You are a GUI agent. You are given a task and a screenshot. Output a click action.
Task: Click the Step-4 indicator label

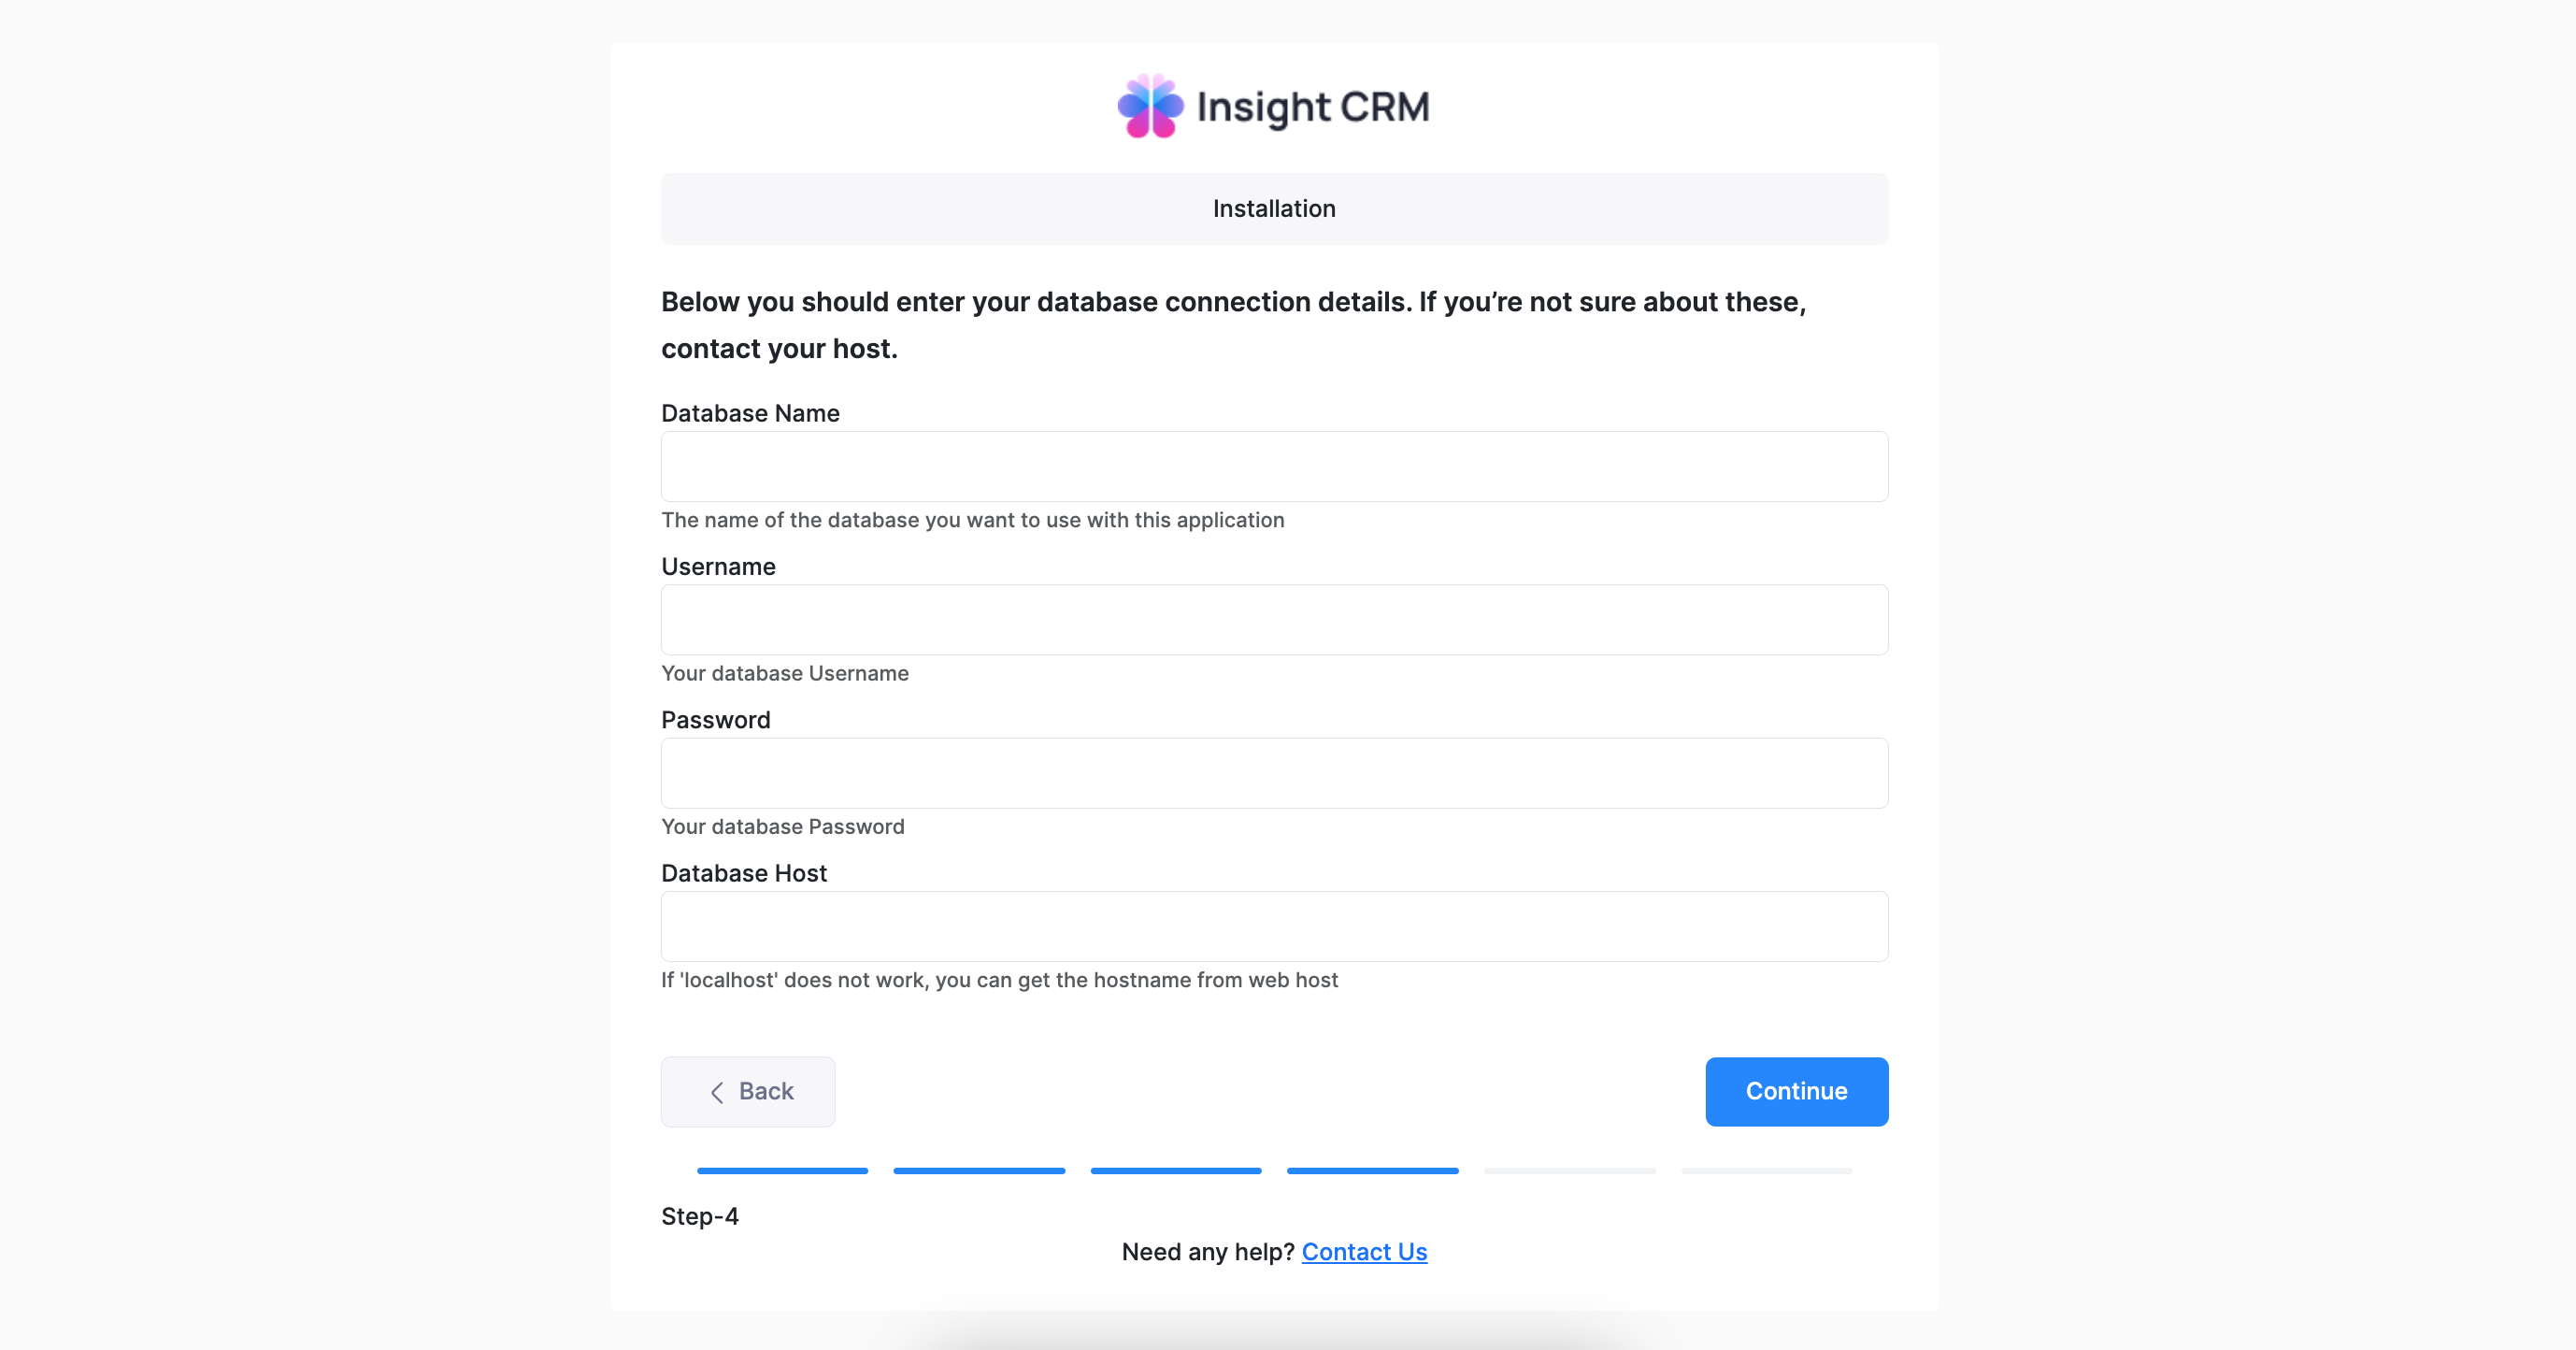click(700, 1216)
